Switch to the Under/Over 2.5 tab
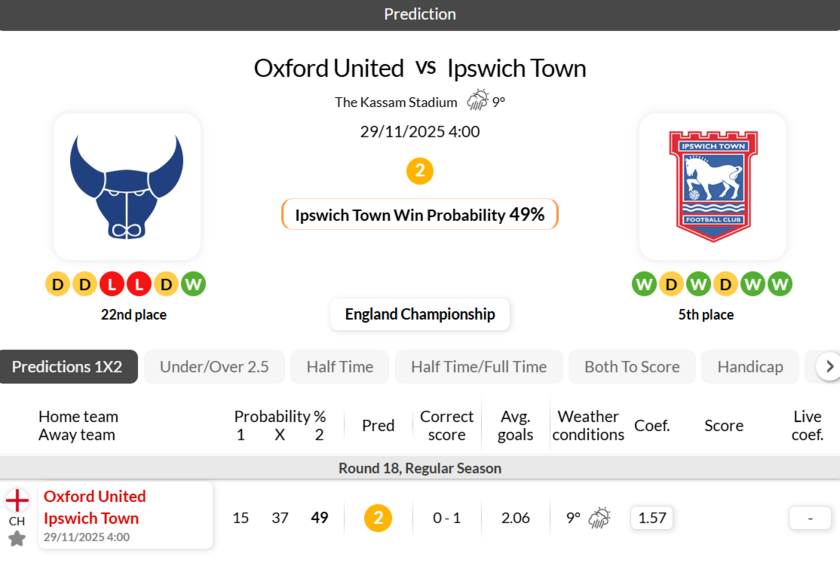Image resolution: width=840 pixels, height=563 pixels. tap(214, 367)
